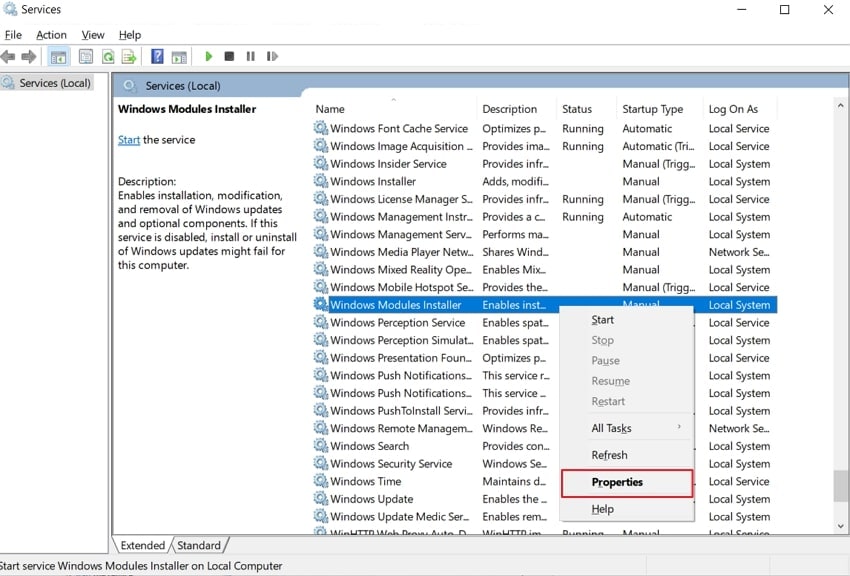The image size is (850, 576).
Task: Sort by clicking the Startup Type column header
Action: click(x=655, y=108)
